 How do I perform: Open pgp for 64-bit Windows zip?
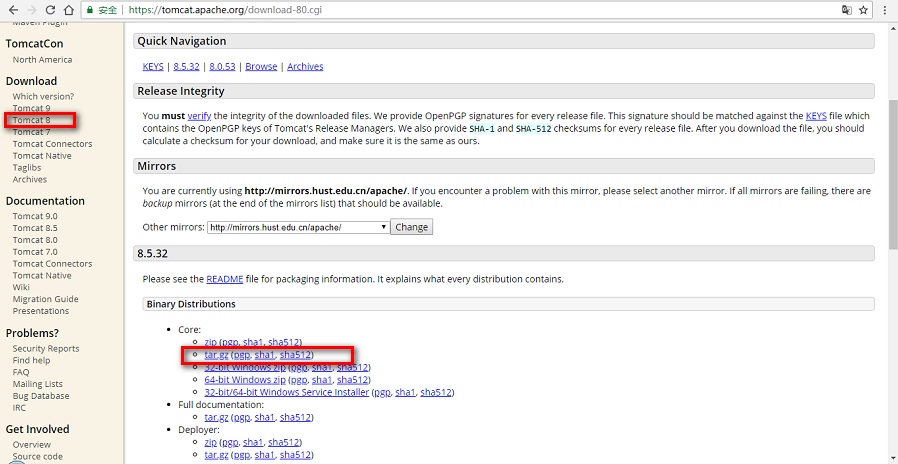299,380
